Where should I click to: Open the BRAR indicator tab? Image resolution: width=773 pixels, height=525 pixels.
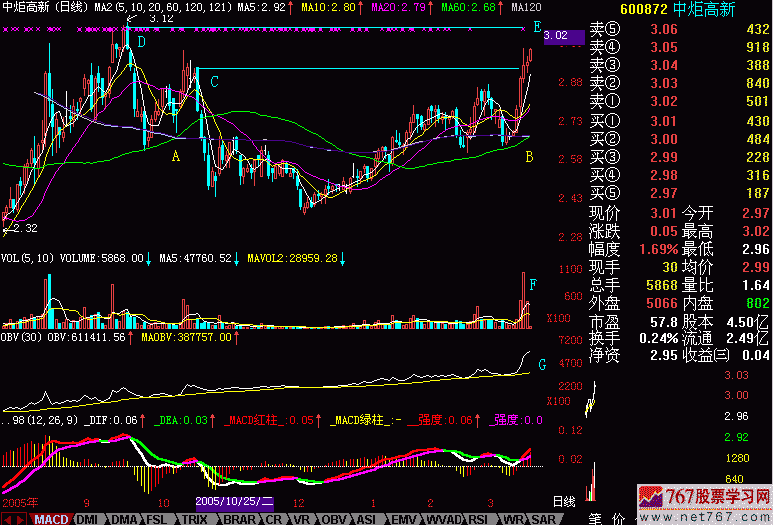tap(238, 519)
